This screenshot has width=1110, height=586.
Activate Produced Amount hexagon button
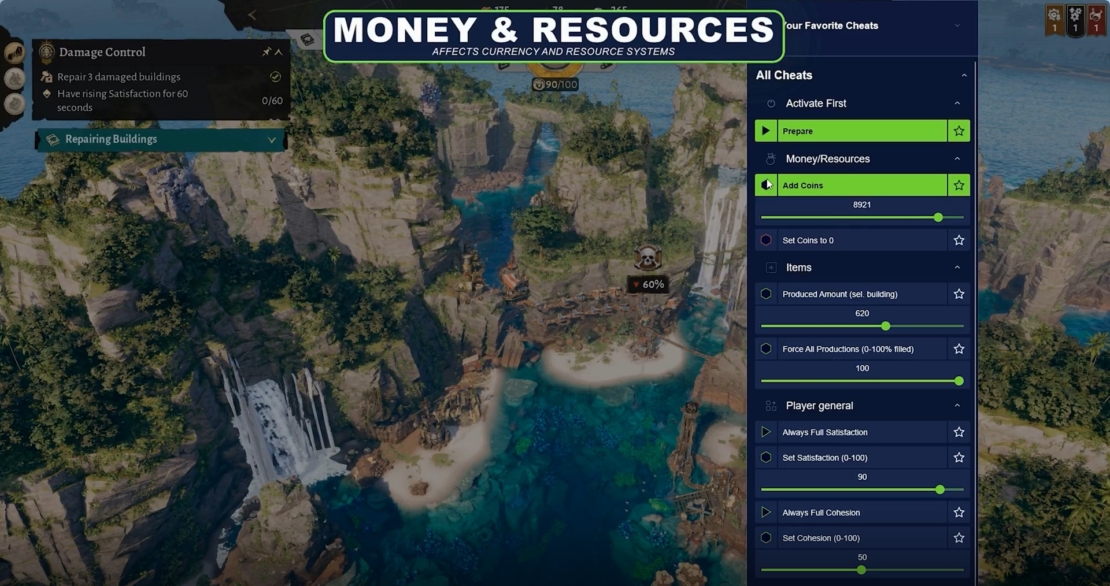point(766,294)
